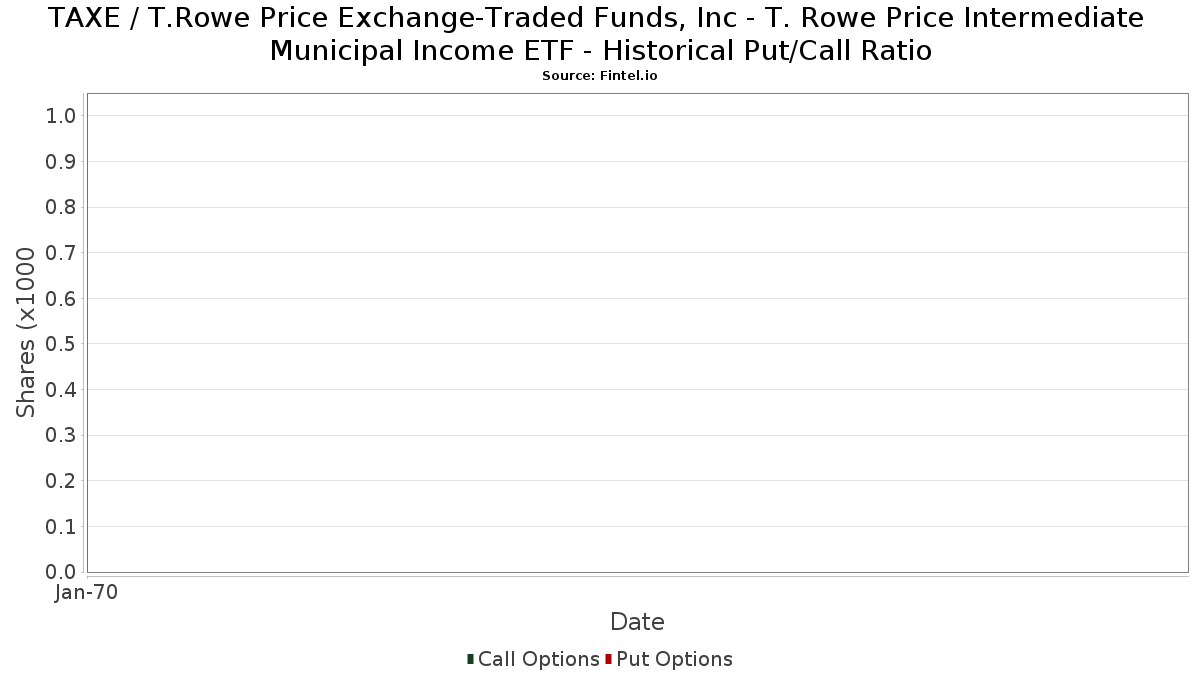The height and width of the screenshot is (675, 1200).
Task: Click the 0.1 y-axis tick label
Action: pos(61,527)
